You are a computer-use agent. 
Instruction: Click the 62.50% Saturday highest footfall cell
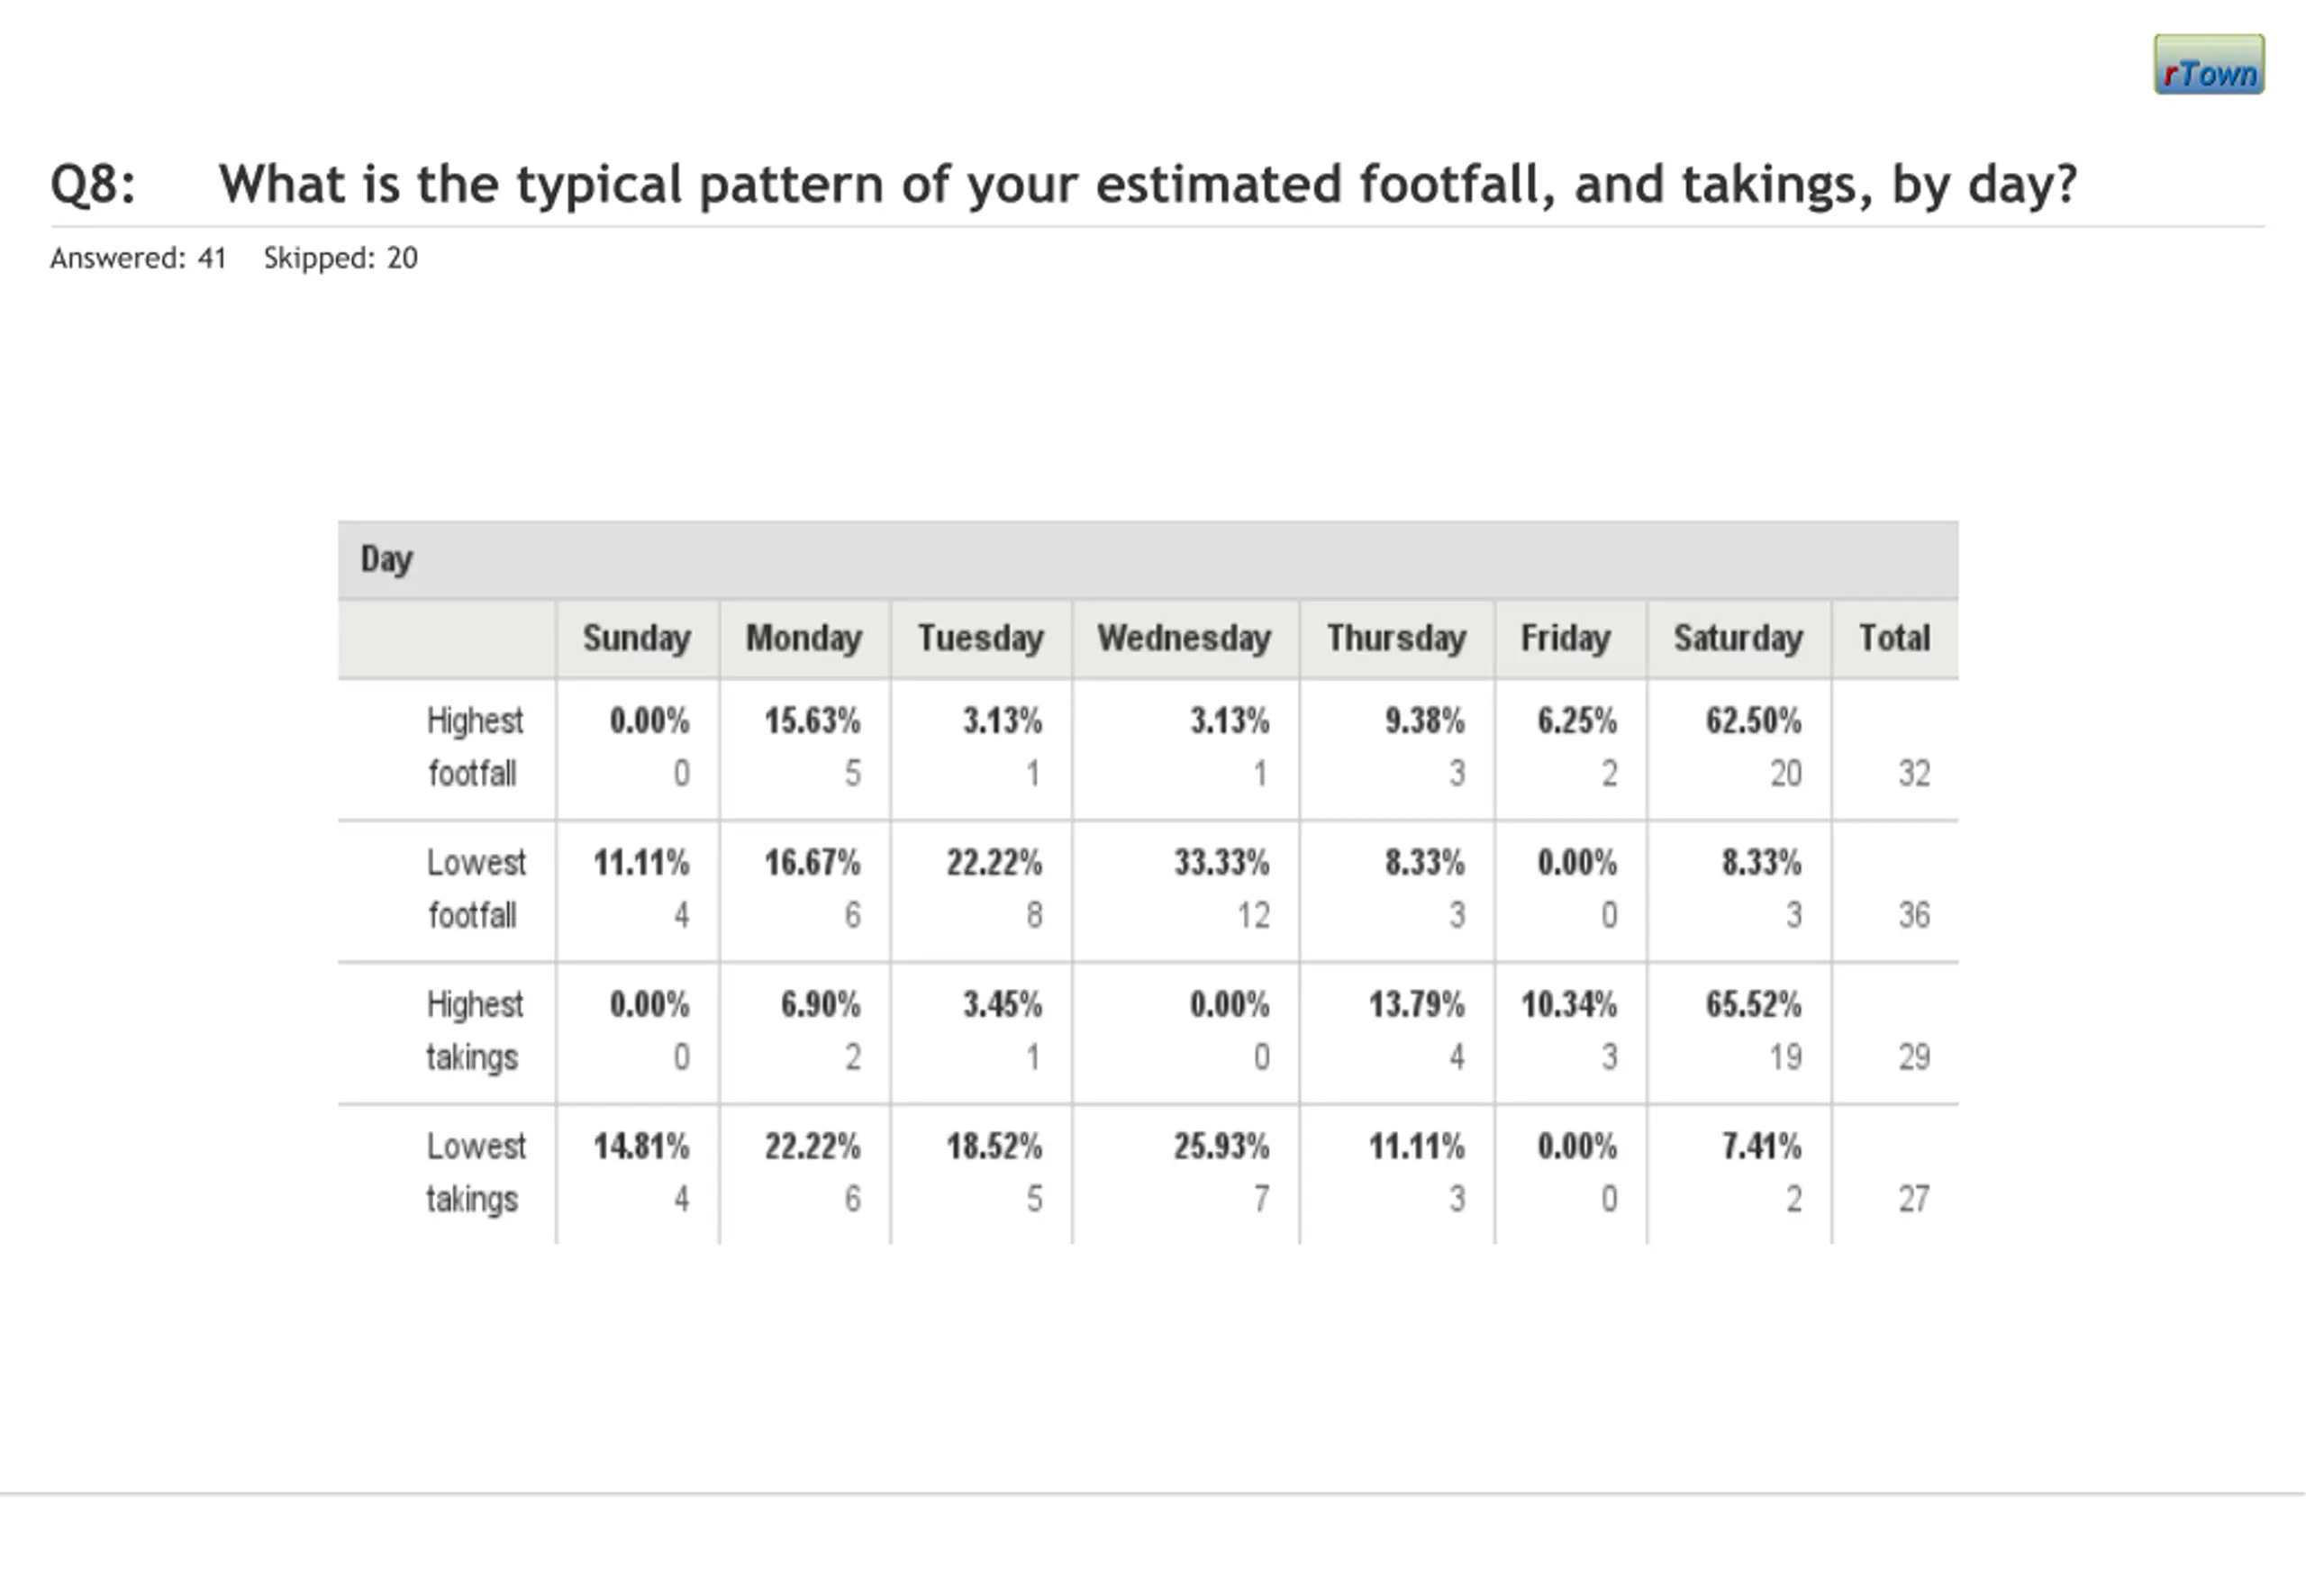pos(1753,721)
